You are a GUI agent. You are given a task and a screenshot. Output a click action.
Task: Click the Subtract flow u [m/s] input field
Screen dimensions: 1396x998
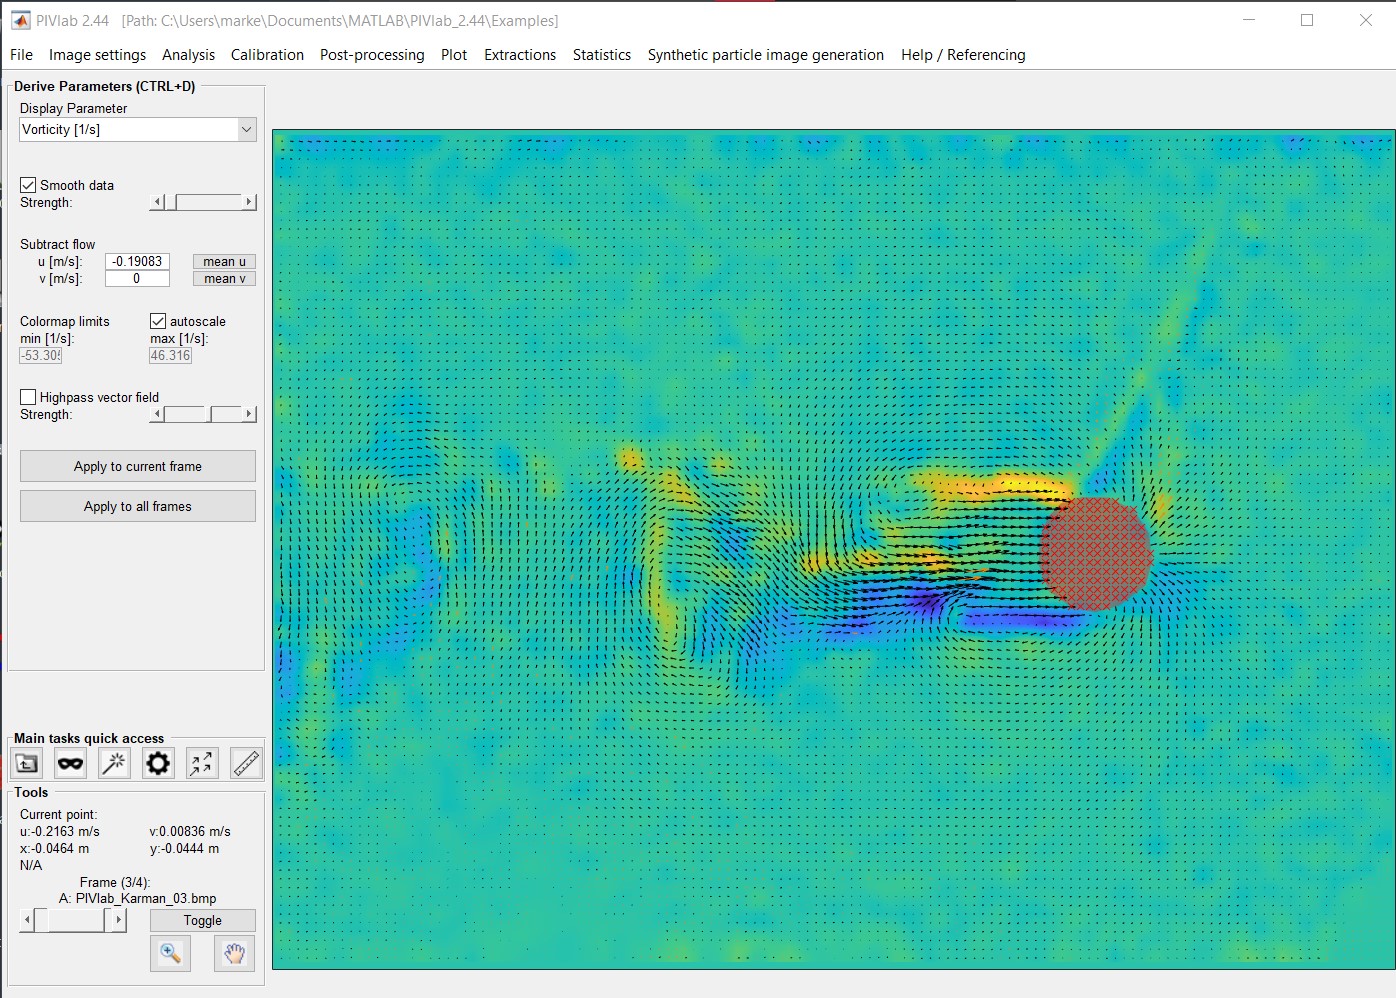(137, 262)
